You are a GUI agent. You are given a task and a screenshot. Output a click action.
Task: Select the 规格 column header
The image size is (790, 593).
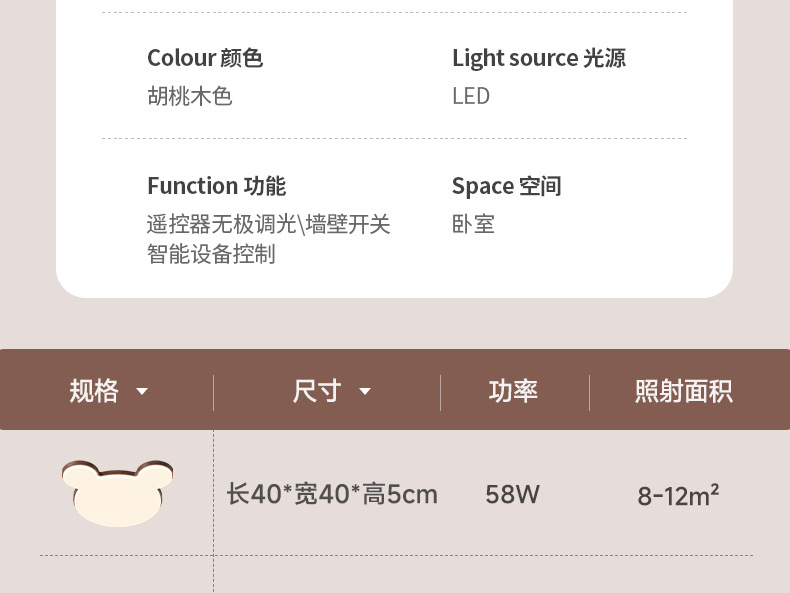95,391
